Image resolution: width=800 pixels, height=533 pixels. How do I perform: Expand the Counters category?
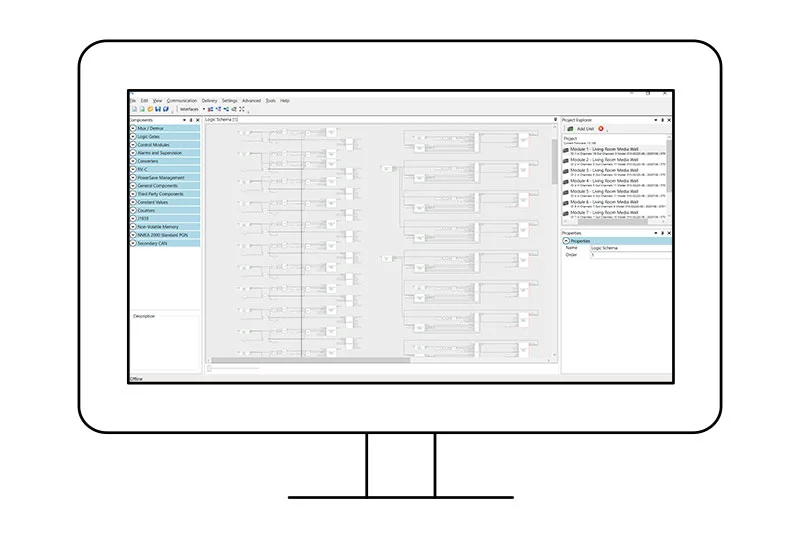(133, 210)
